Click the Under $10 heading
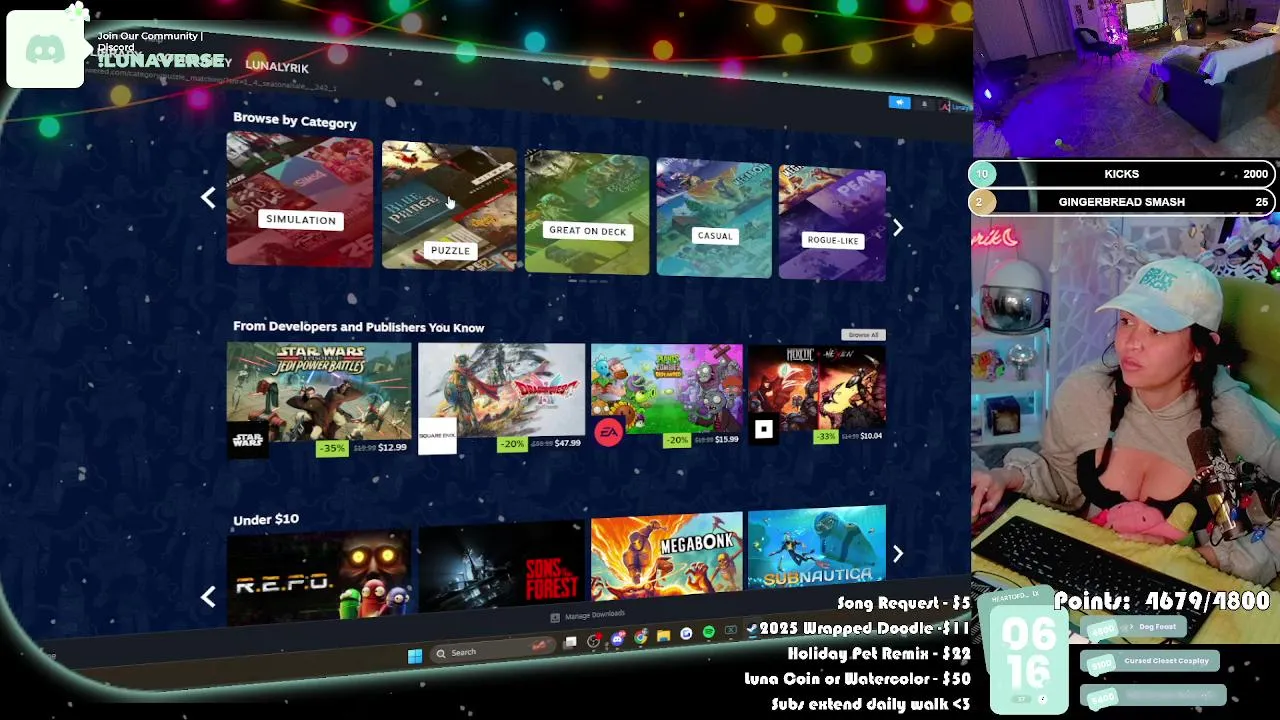 [x=266, y=519]
